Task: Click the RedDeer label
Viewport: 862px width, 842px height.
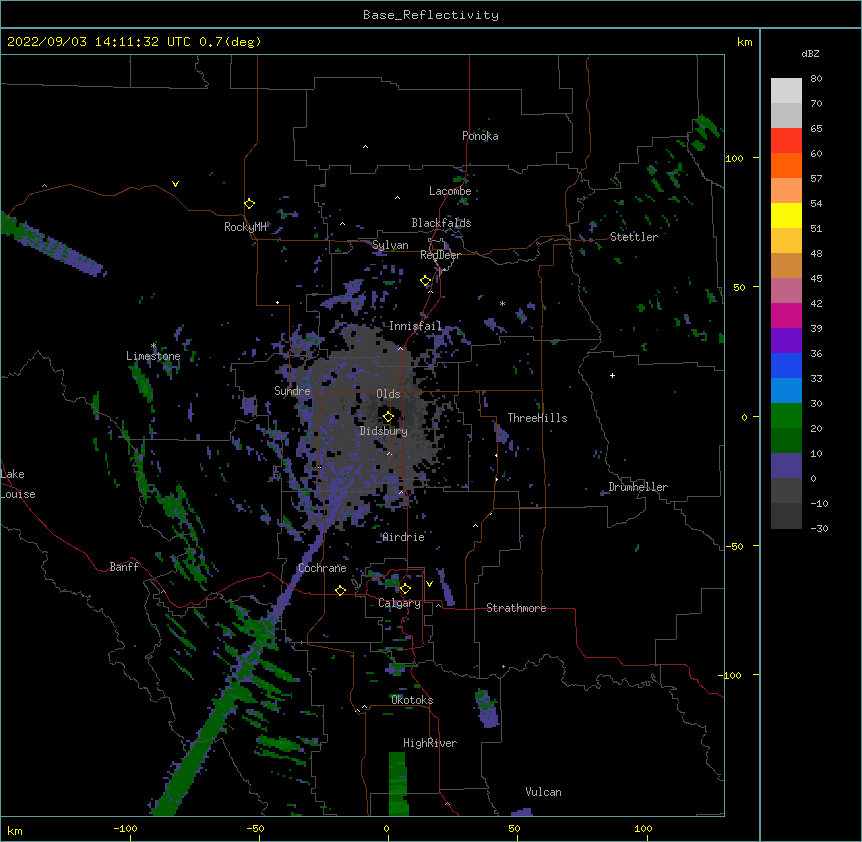Action: pos(440,255)
